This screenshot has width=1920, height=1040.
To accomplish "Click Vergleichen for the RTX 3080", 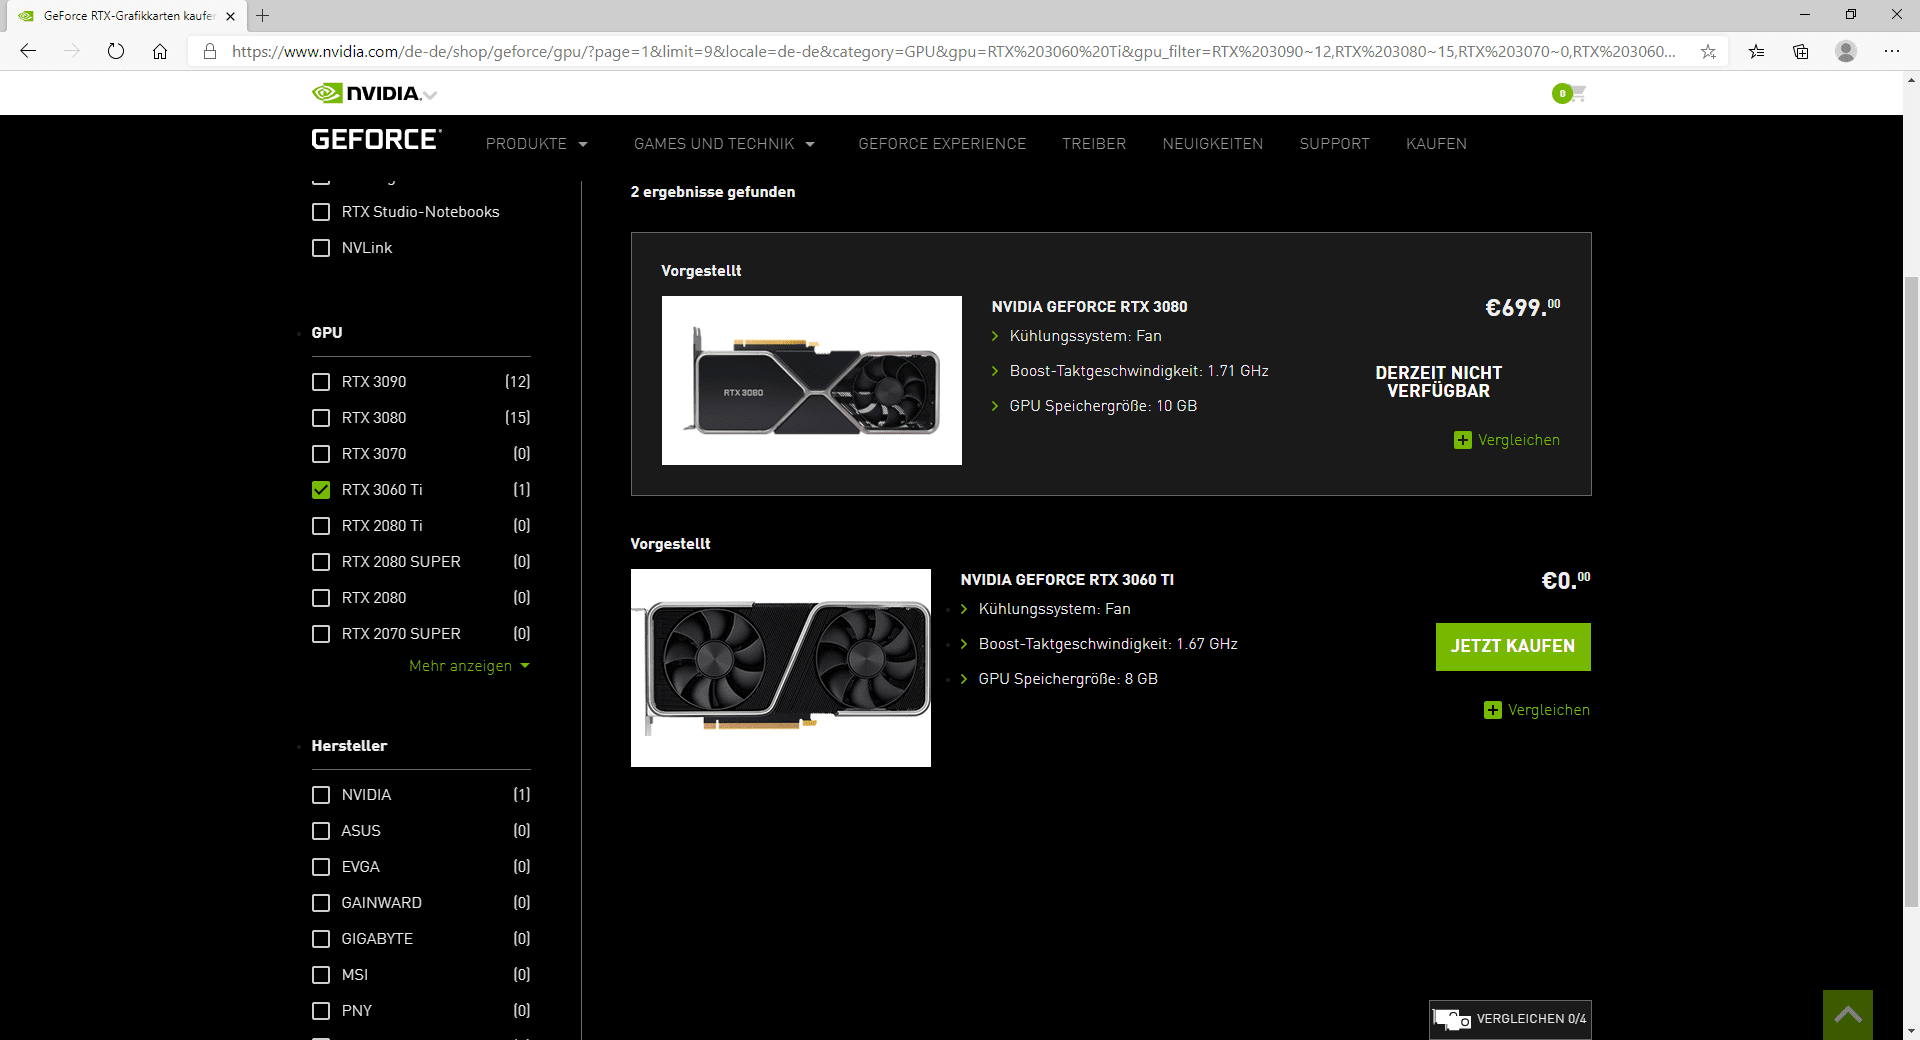I will point(1519,440).
